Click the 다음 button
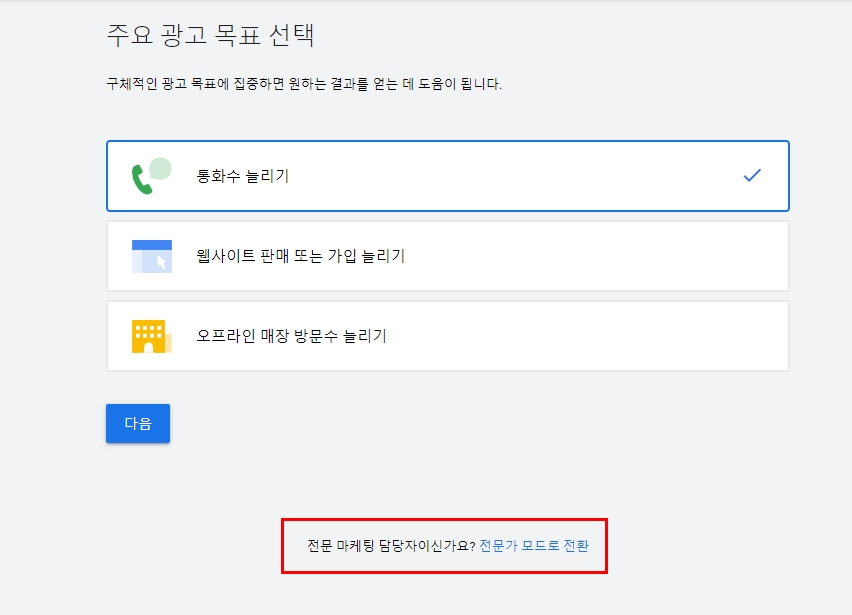Screen dimensions: 852x615 (x=138, y=423)
